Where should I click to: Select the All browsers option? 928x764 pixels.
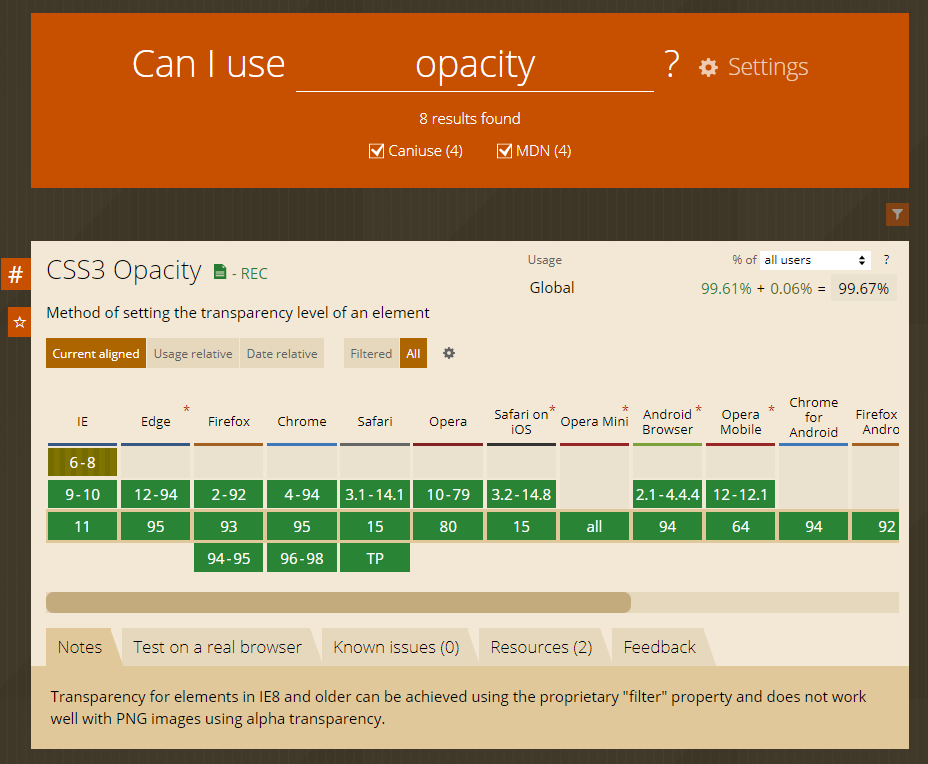point(413,353)
